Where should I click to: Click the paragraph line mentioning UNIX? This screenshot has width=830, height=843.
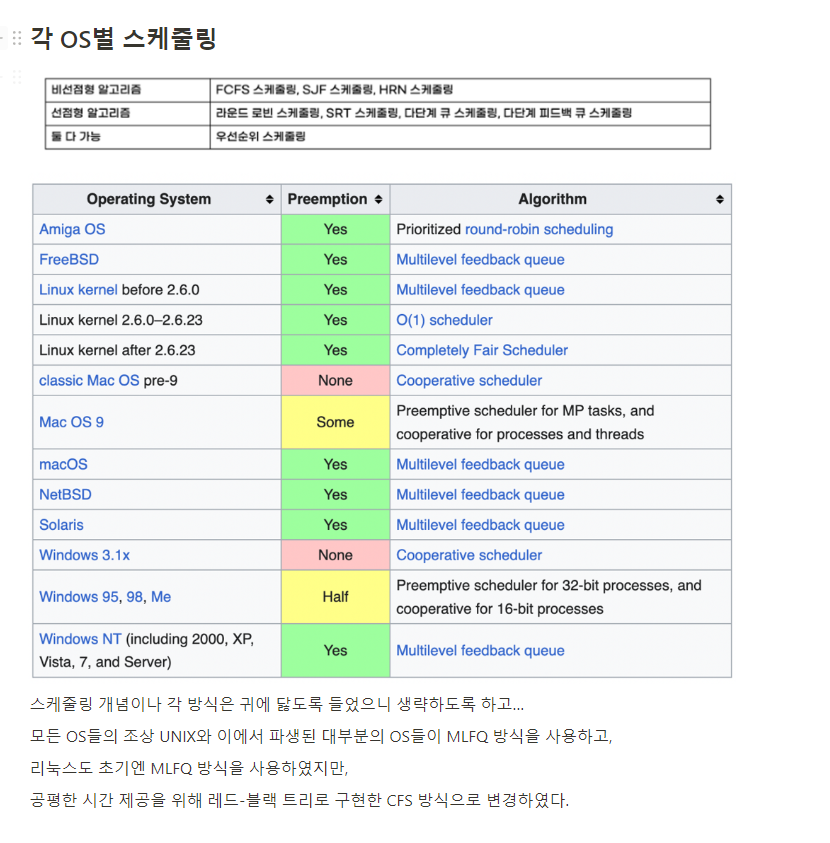321,736
